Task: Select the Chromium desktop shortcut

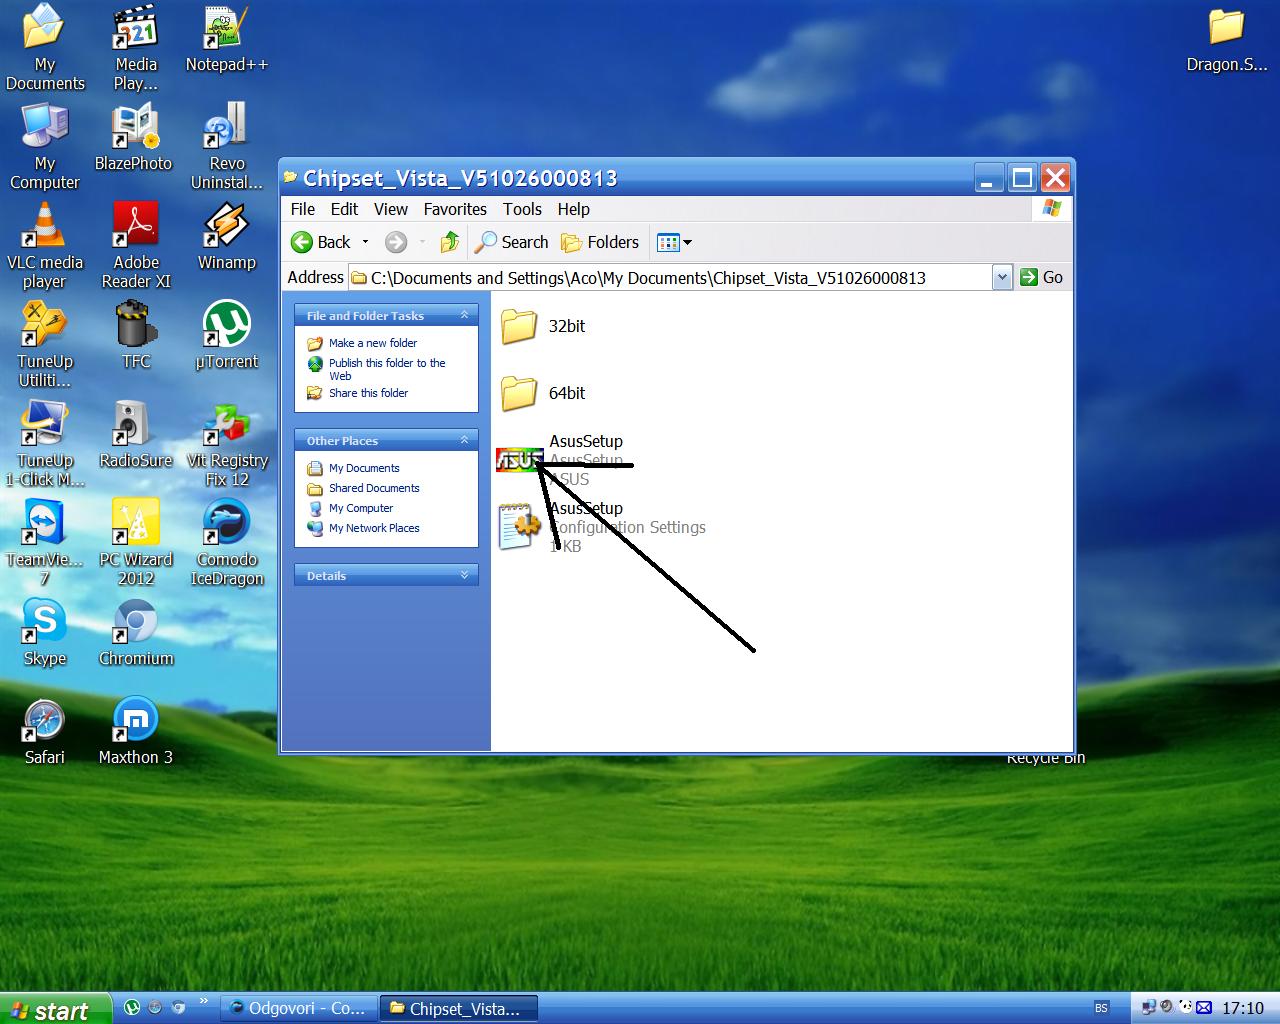Action: 136,633
